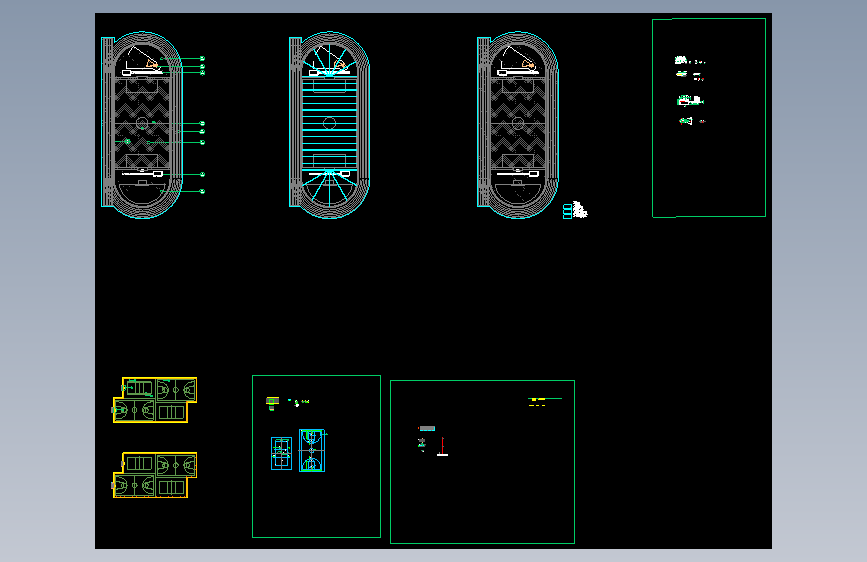Viewport: 867px width, 562px height.
Task: Click the stacked cyan legend boxes beside third track
Action: 567,211
